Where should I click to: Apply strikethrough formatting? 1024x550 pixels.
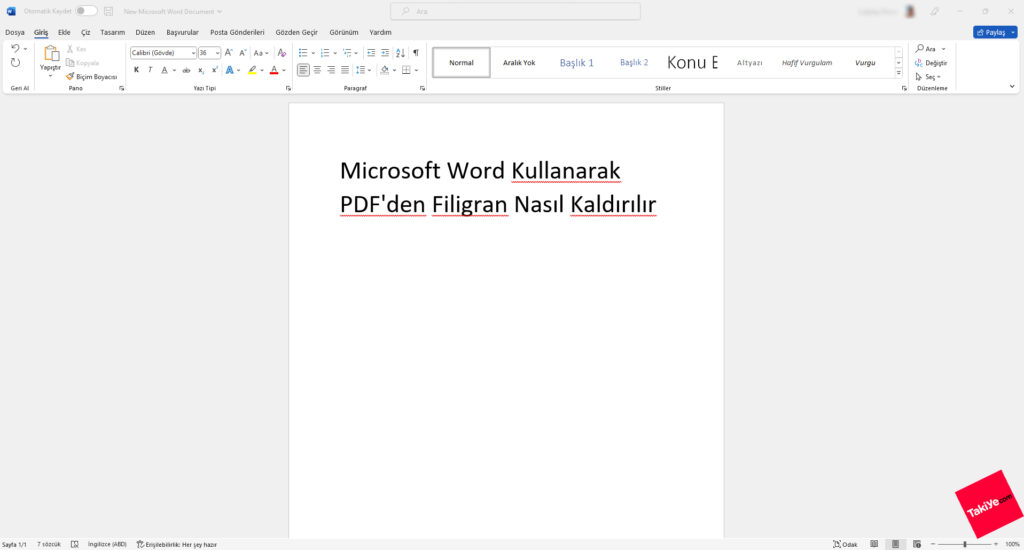tap(187, 70)
